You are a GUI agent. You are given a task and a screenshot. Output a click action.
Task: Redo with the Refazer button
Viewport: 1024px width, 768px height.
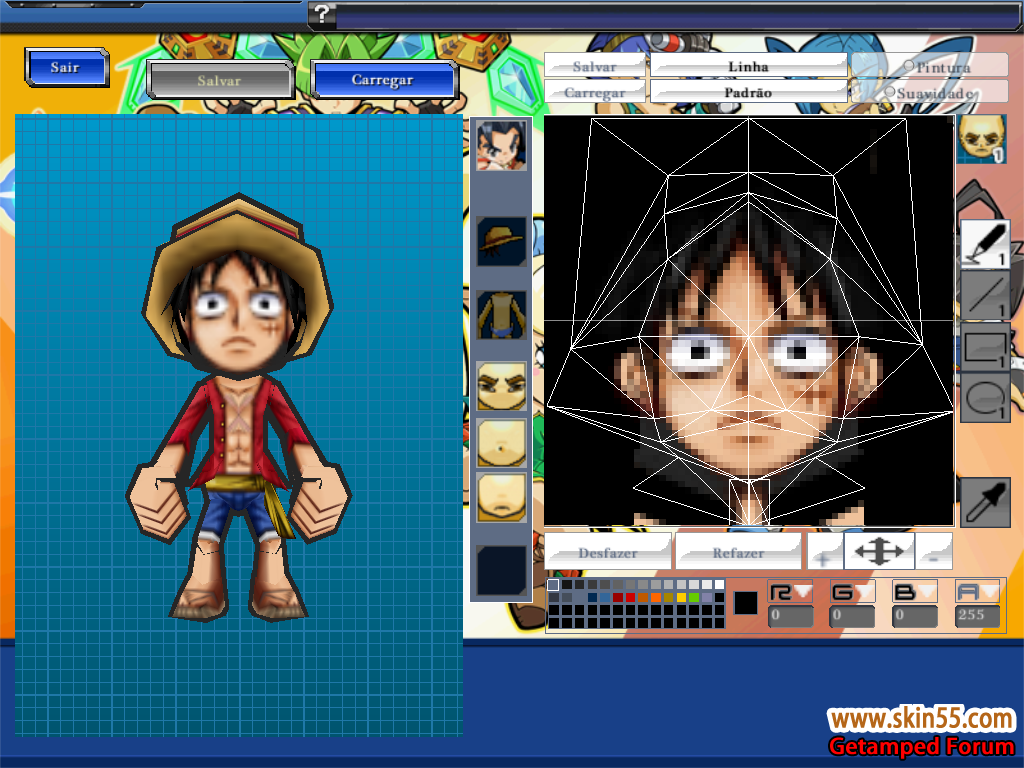[739, 552]
